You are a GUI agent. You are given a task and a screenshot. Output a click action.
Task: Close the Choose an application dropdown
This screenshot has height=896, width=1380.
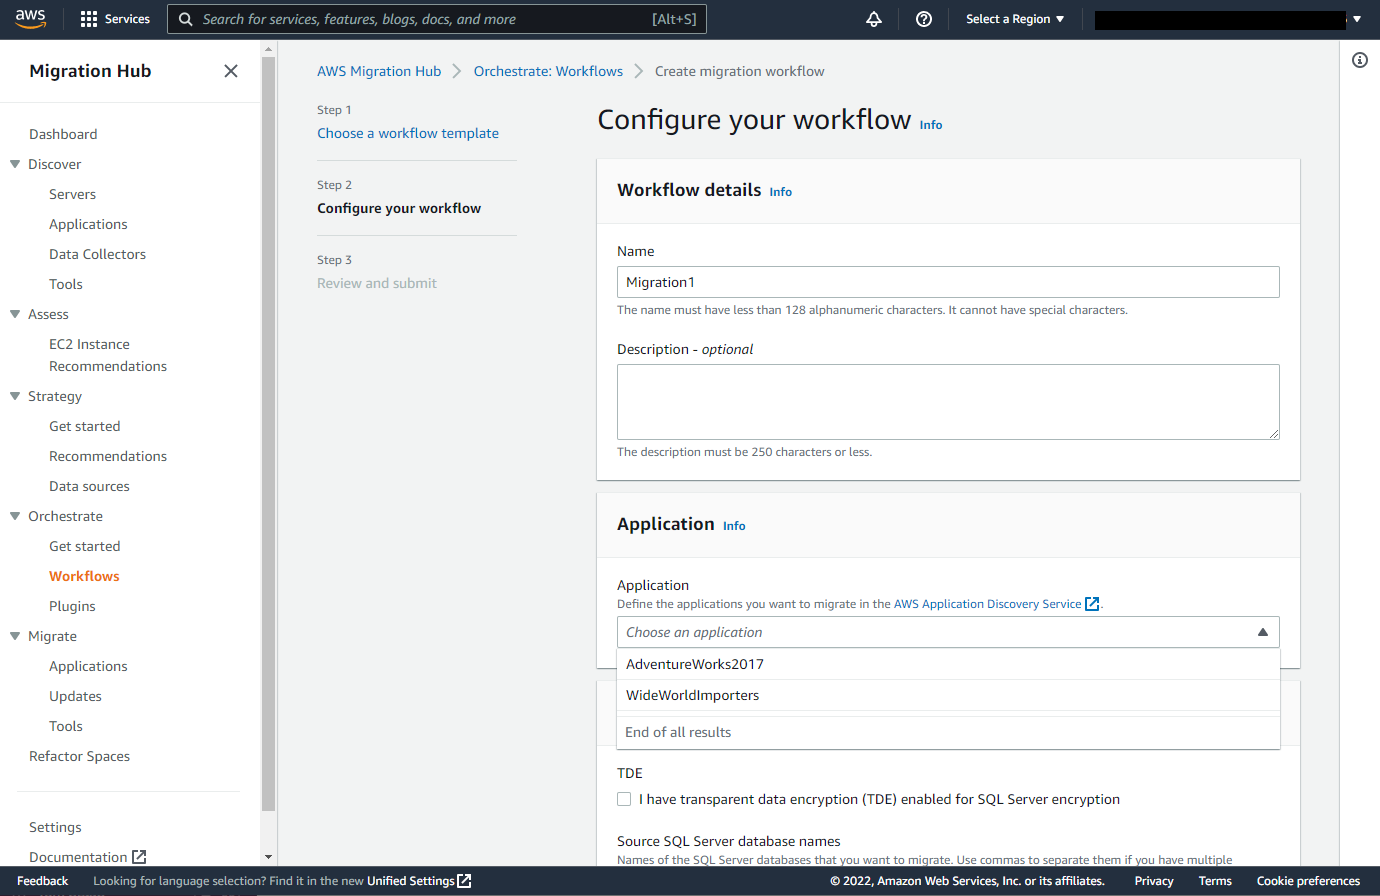[x=1262, y=632]
